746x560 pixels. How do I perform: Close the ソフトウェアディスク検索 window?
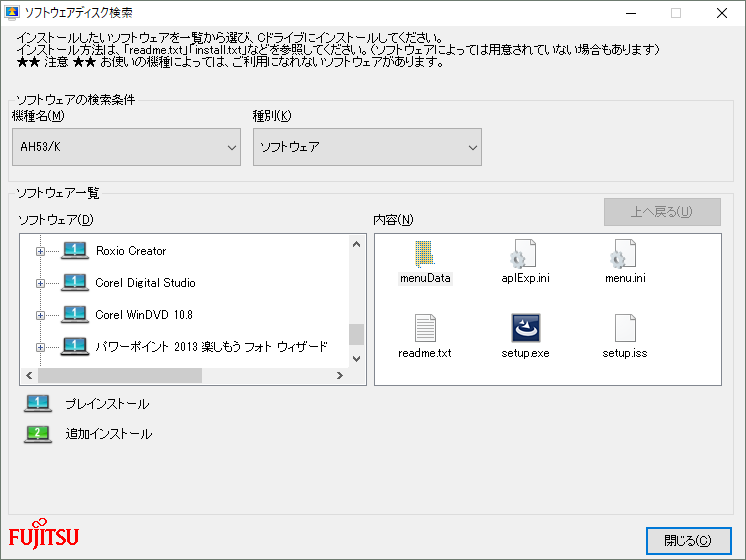722,13
